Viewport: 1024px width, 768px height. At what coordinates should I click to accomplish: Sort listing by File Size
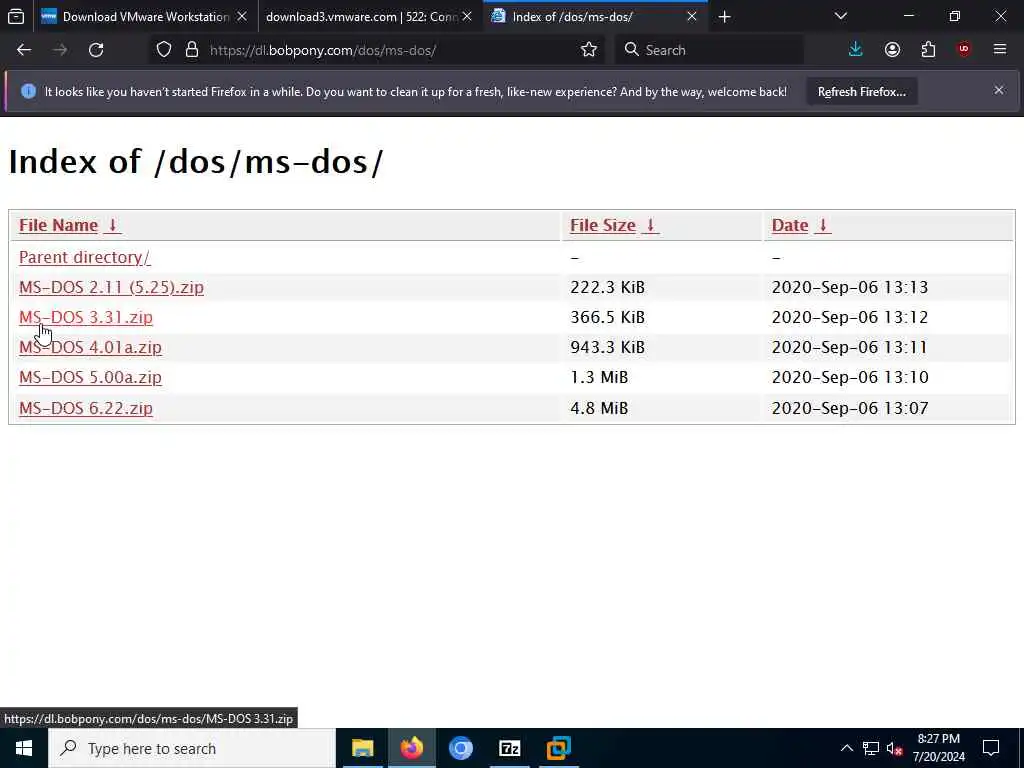coord(602,225)
